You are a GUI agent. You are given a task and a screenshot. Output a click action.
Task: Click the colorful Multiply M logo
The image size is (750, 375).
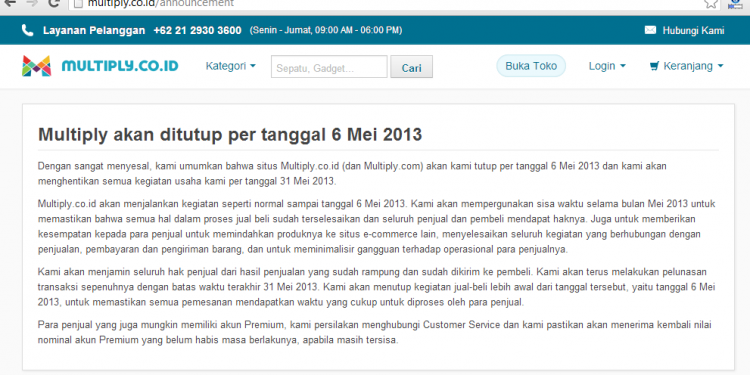pos(36,66)
